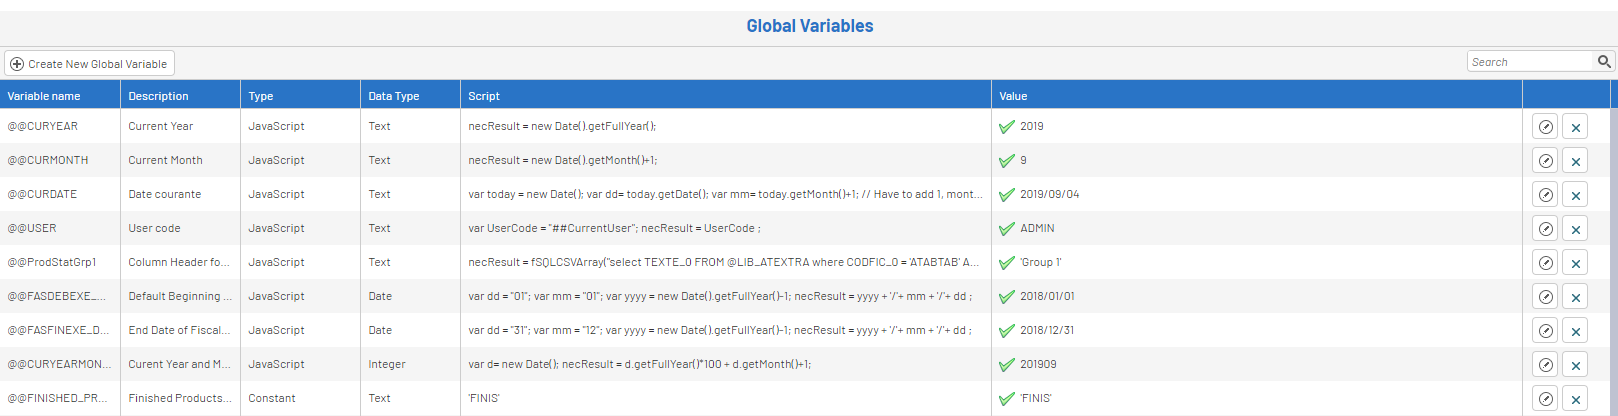The height and width of the screenshot is (416, 1618).
Task: Remove @@CURDATE using its X icon
Action: 1575,195
